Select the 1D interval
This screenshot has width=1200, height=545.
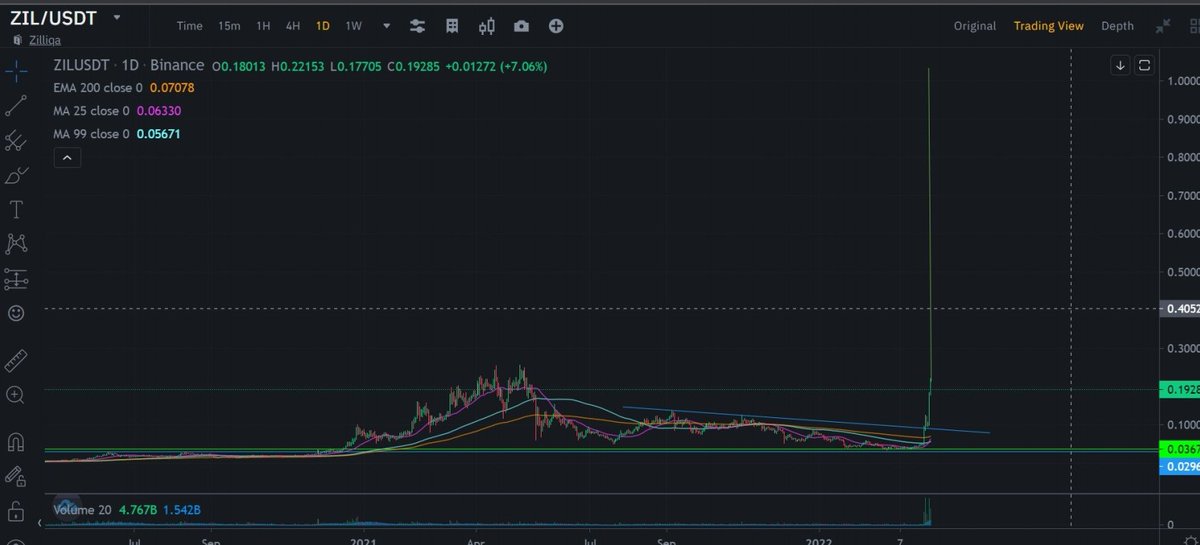tap(323, 26)
